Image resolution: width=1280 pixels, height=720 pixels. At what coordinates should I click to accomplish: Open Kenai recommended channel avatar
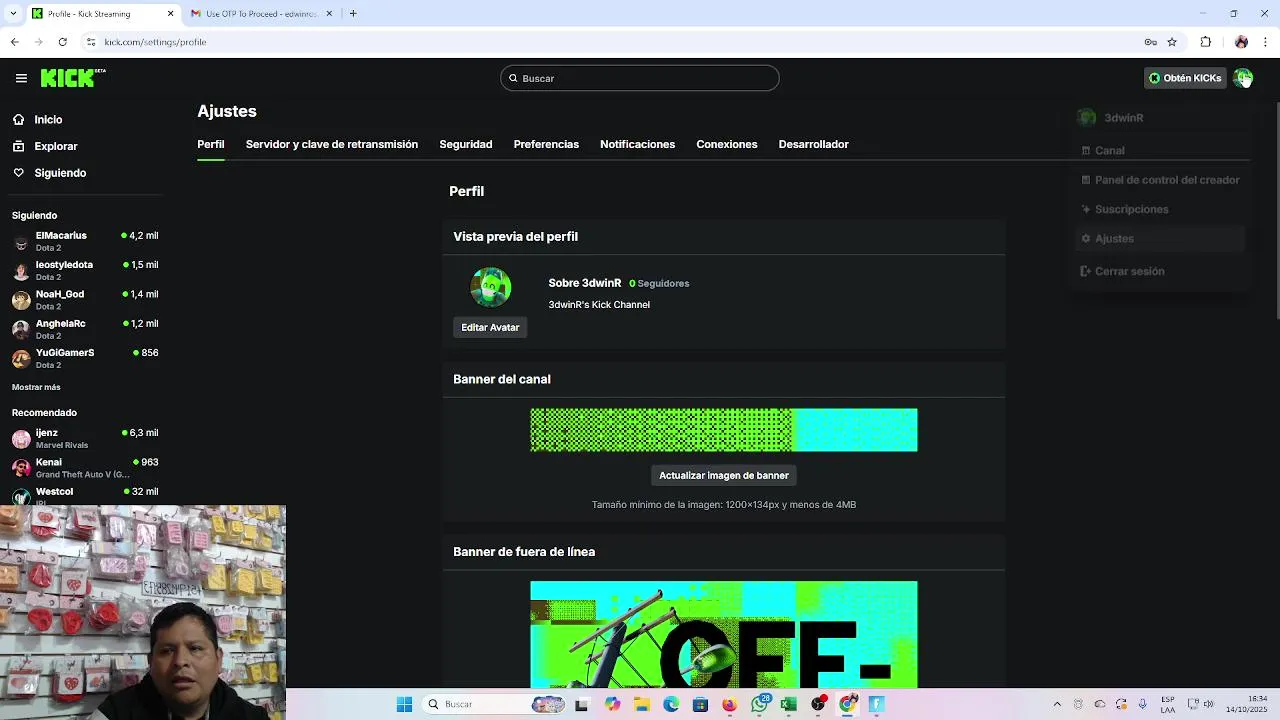(x=21, y=468)
